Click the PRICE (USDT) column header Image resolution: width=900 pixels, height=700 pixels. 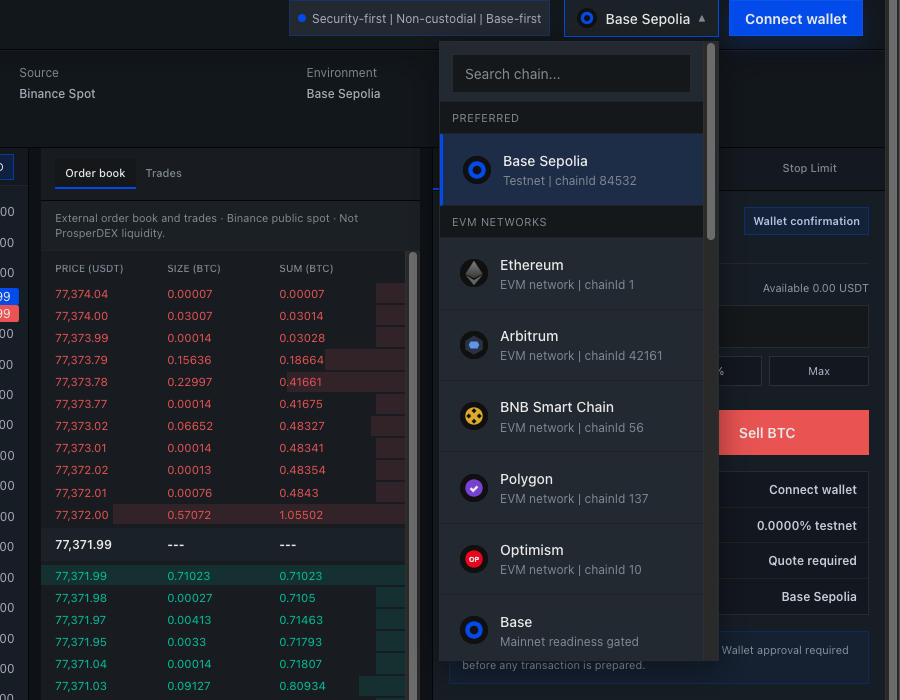(89, 269)
